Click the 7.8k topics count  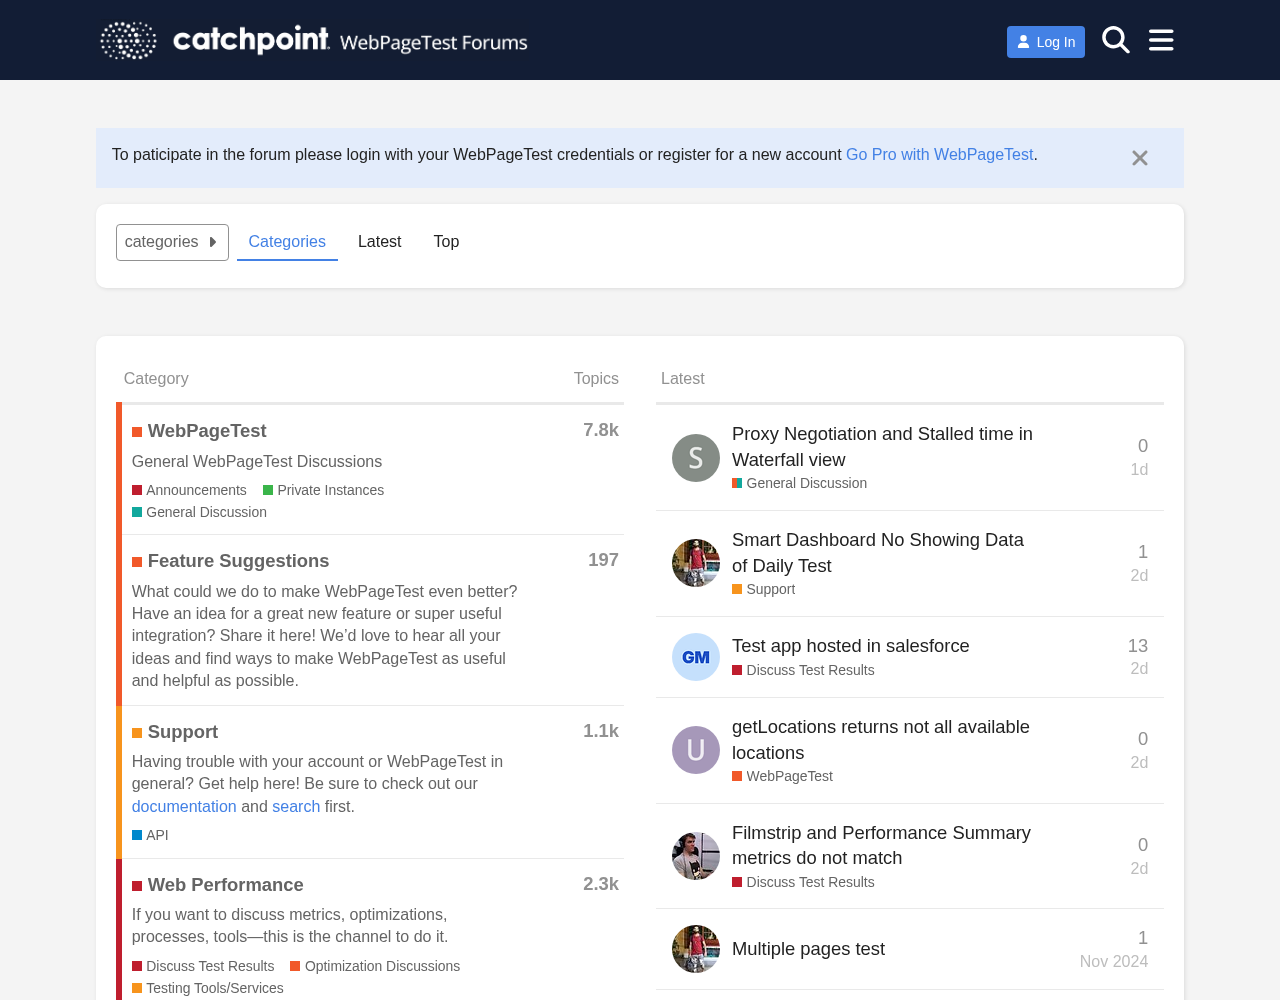click(x=601, y=430)
